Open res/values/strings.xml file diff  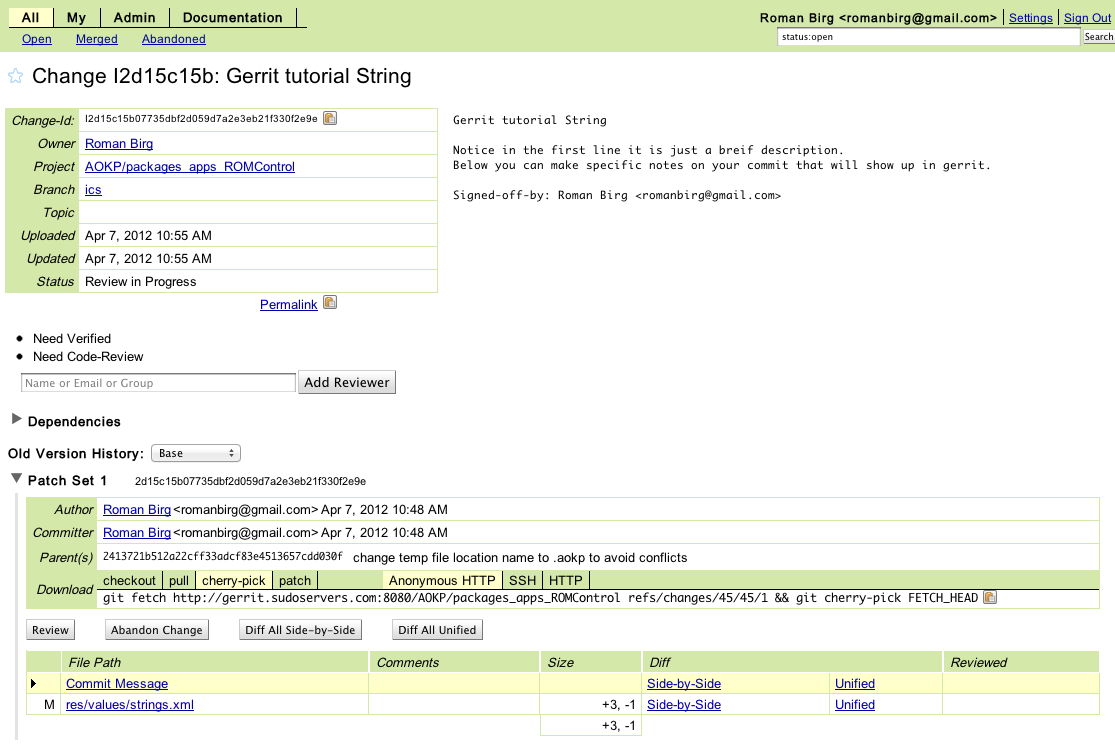click(x=129, y=704)
